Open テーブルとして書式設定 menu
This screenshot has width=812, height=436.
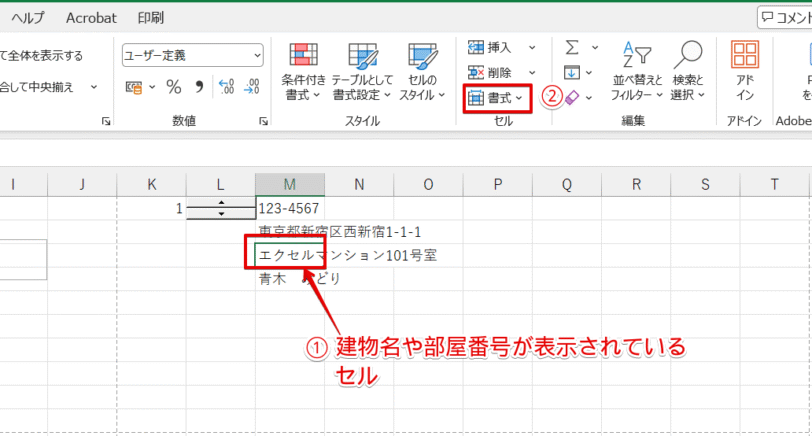pos(362,71)
